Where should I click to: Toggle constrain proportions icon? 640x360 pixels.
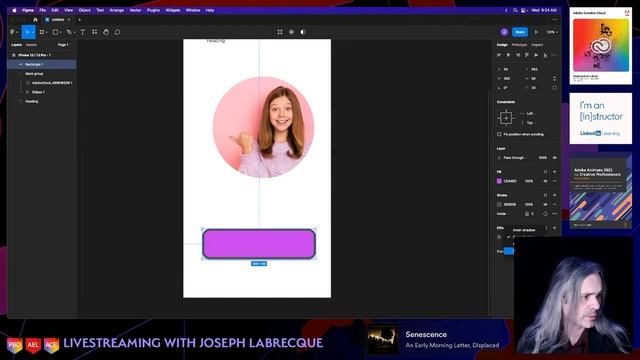click(x=554, y=78)
